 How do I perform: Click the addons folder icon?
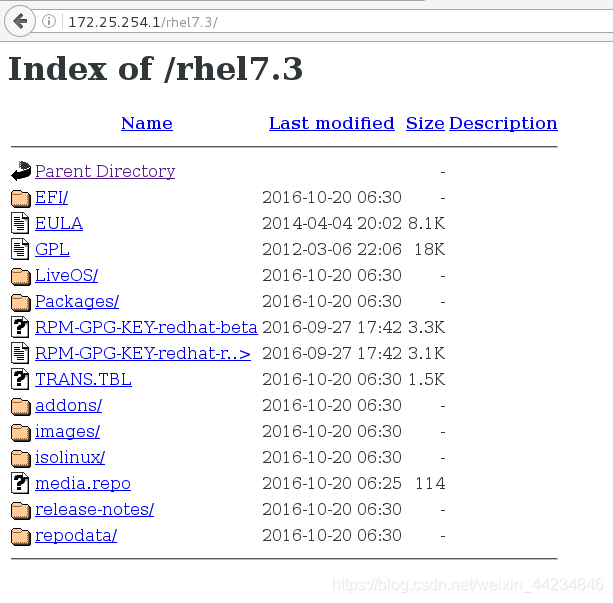(21, 406)
